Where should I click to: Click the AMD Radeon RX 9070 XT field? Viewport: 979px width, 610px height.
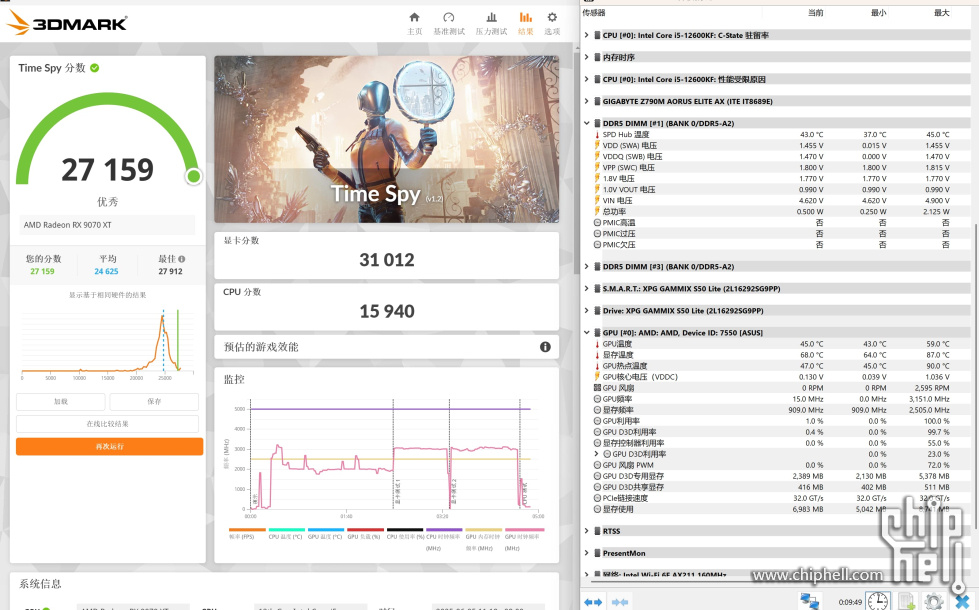(107, 225)
